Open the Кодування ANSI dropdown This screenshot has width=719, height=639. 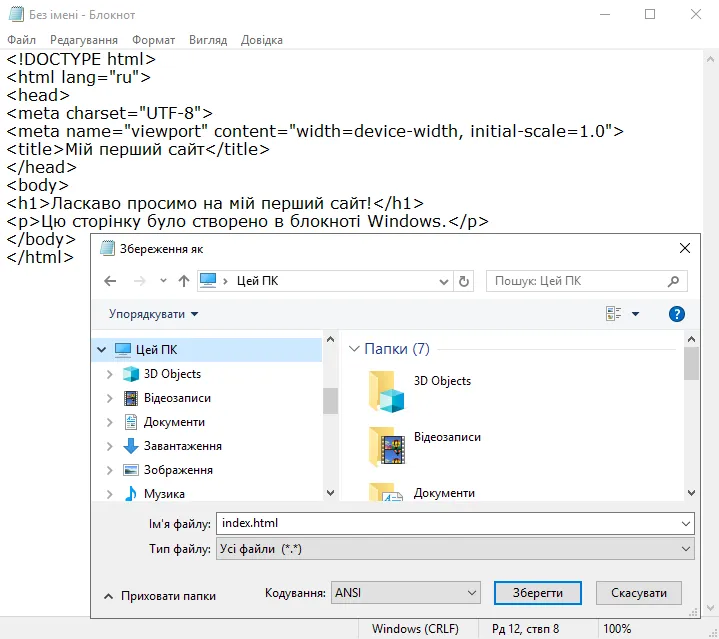(405, 593)
